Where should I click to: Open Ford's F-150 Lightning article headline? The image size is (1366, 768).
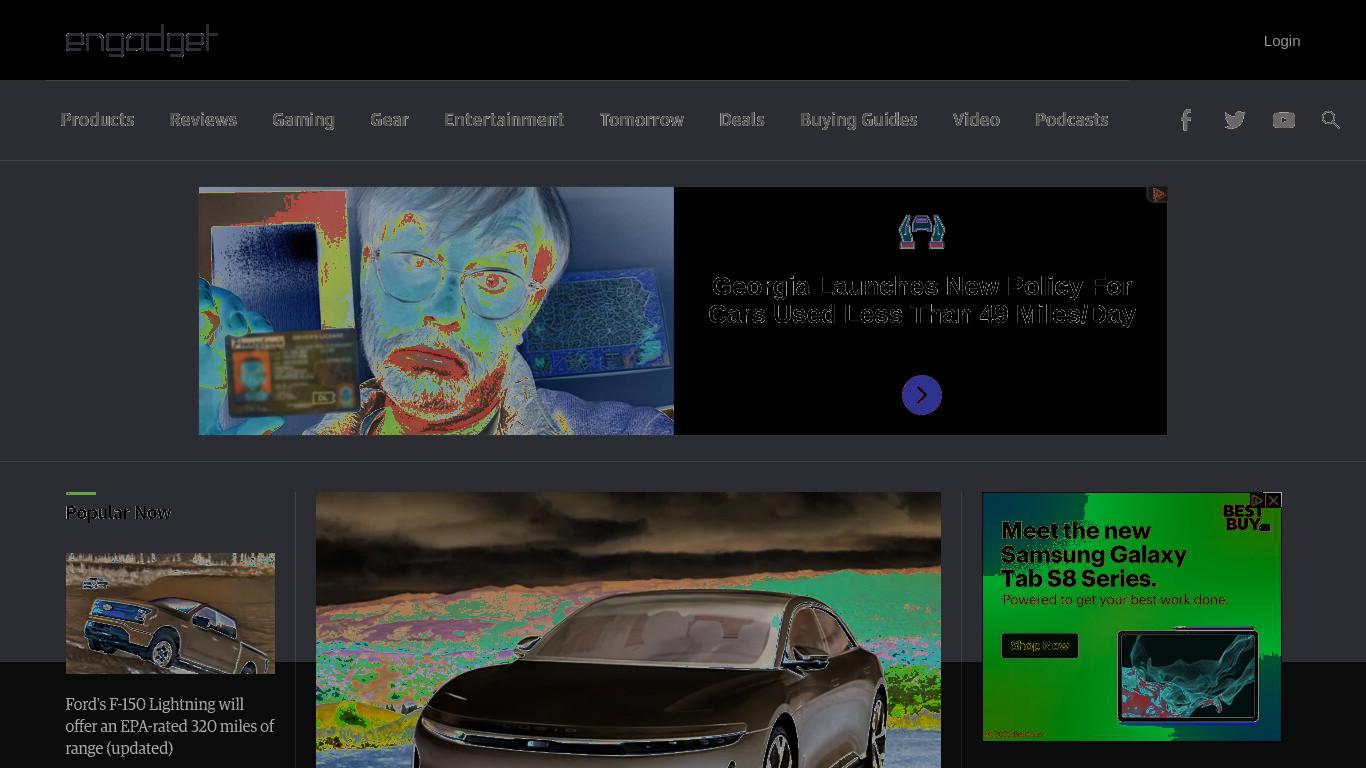pyautogui.click(x=170, y=726)
